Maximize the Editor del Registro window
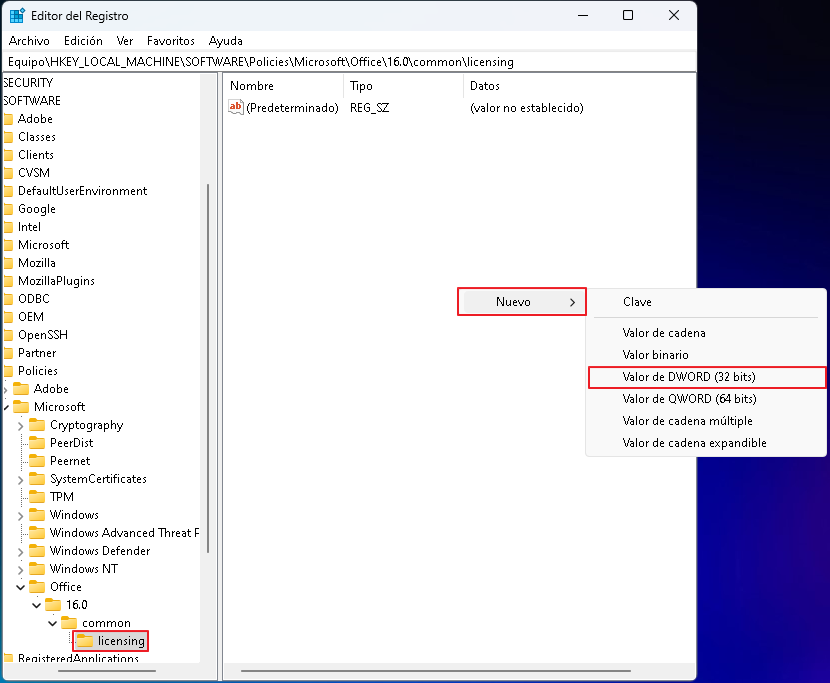830x683 pixels. (x=628, y=15)
